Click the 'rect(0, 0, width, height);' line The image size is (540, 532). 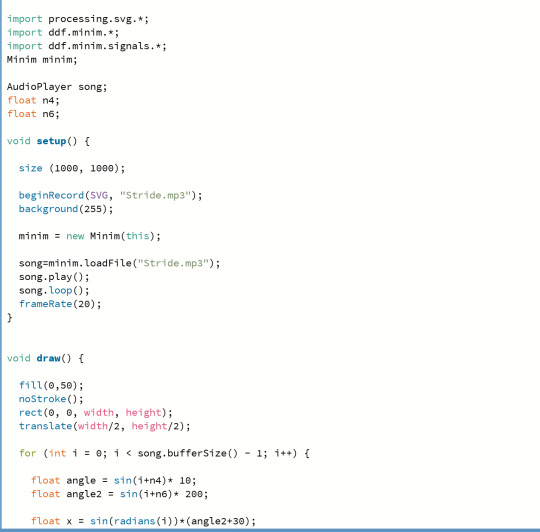[95, 413]
